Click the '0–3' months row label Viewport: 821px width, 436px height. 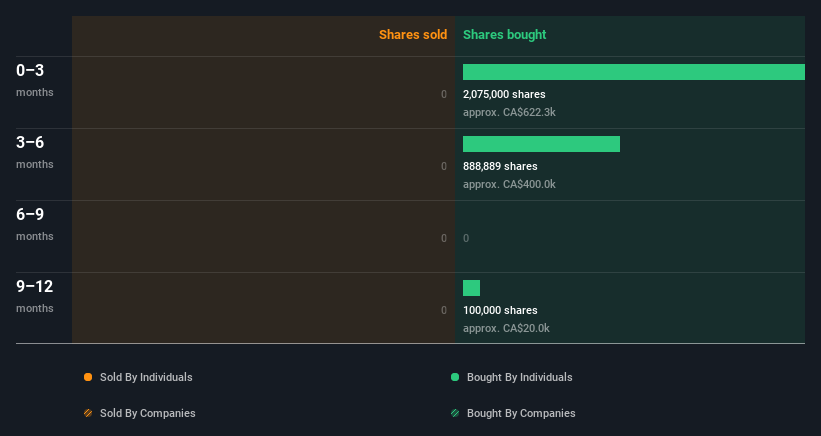click(x=35, y=80)
